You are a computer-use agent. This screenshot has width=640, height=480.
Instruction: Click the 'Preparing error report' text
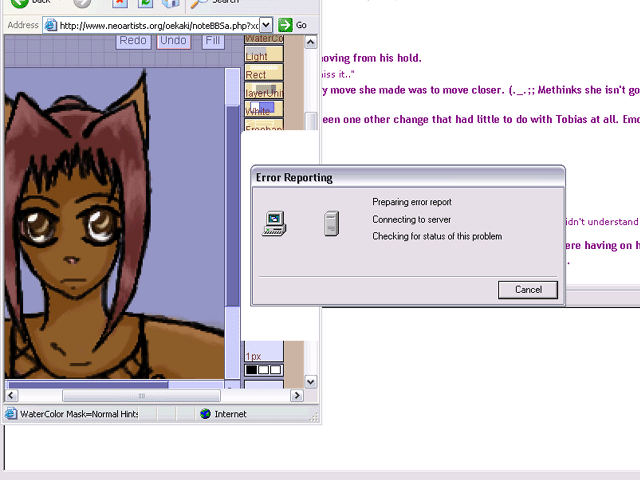point(412,202)
